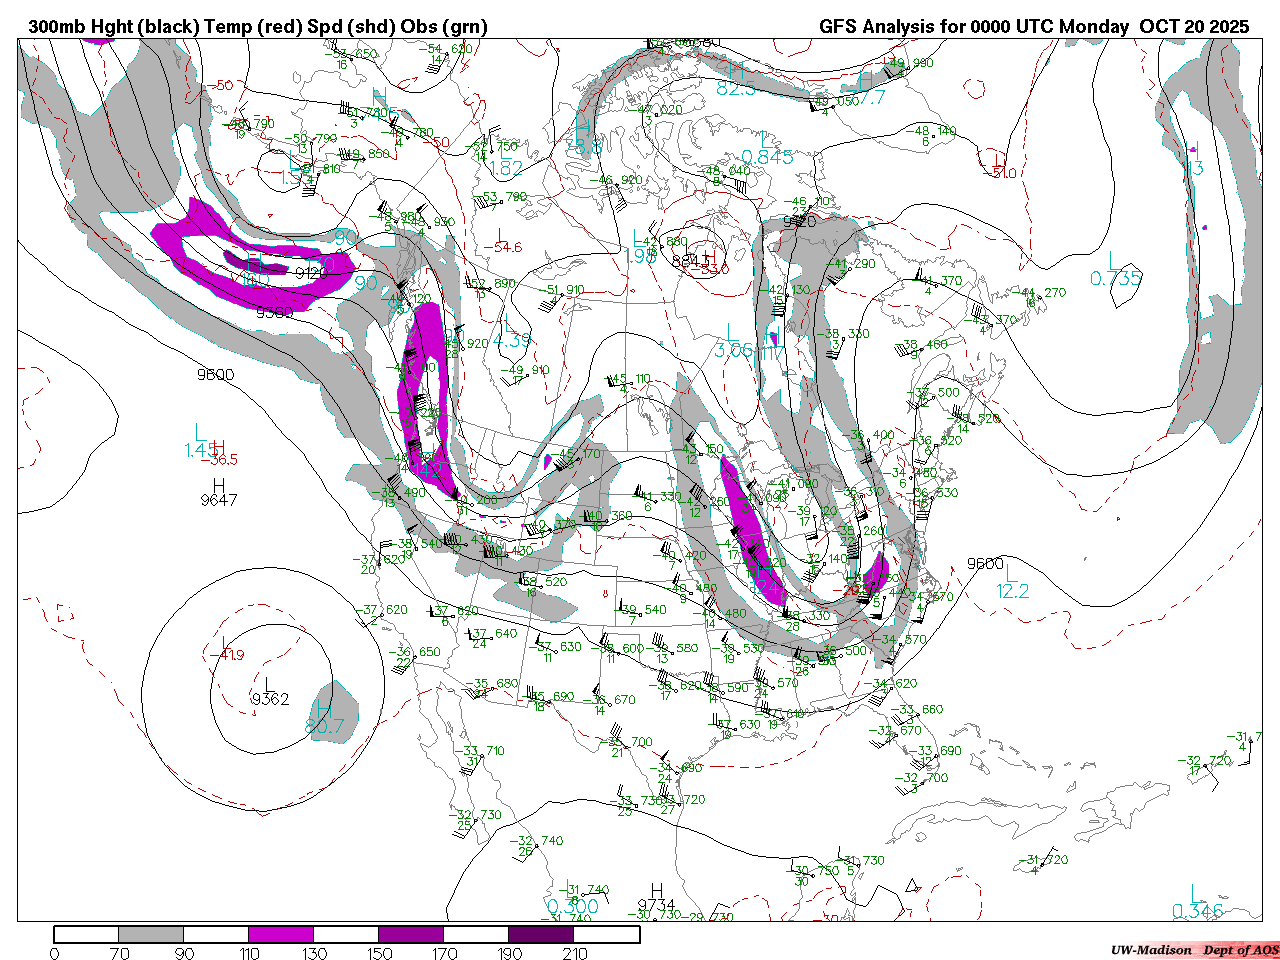Click the cyan "82.3" wind maximum value

pos(736,89)
